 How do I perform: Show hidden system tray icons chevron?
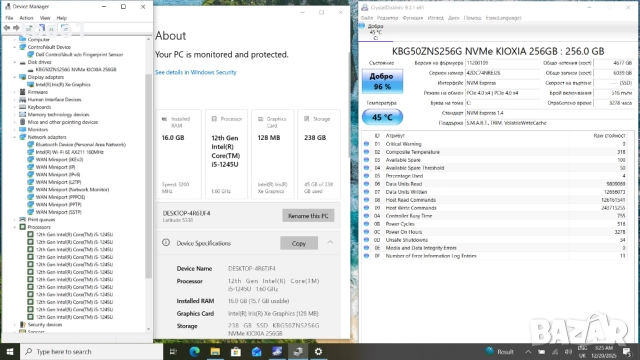(528, 351)
